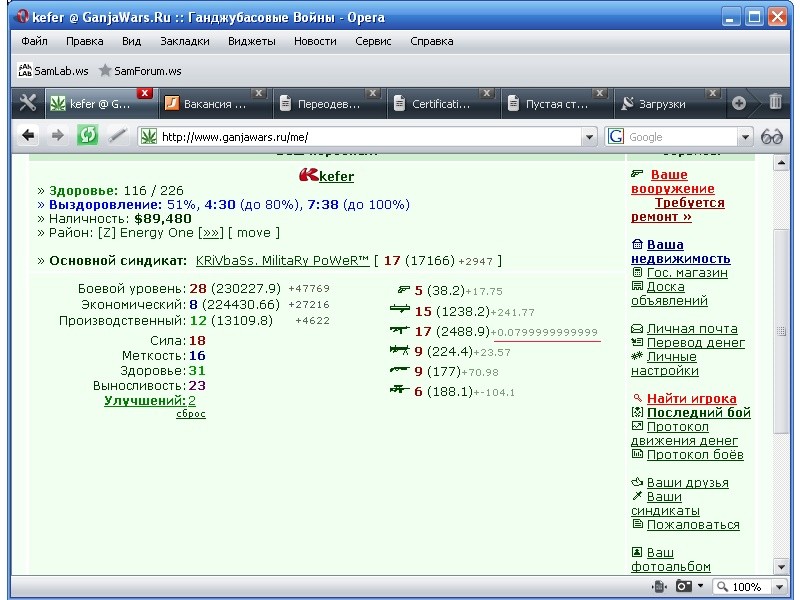The height and width of the screenshot is (600, 800).
Task: Switch to the Certificati... tab
Action: [442, 104]
